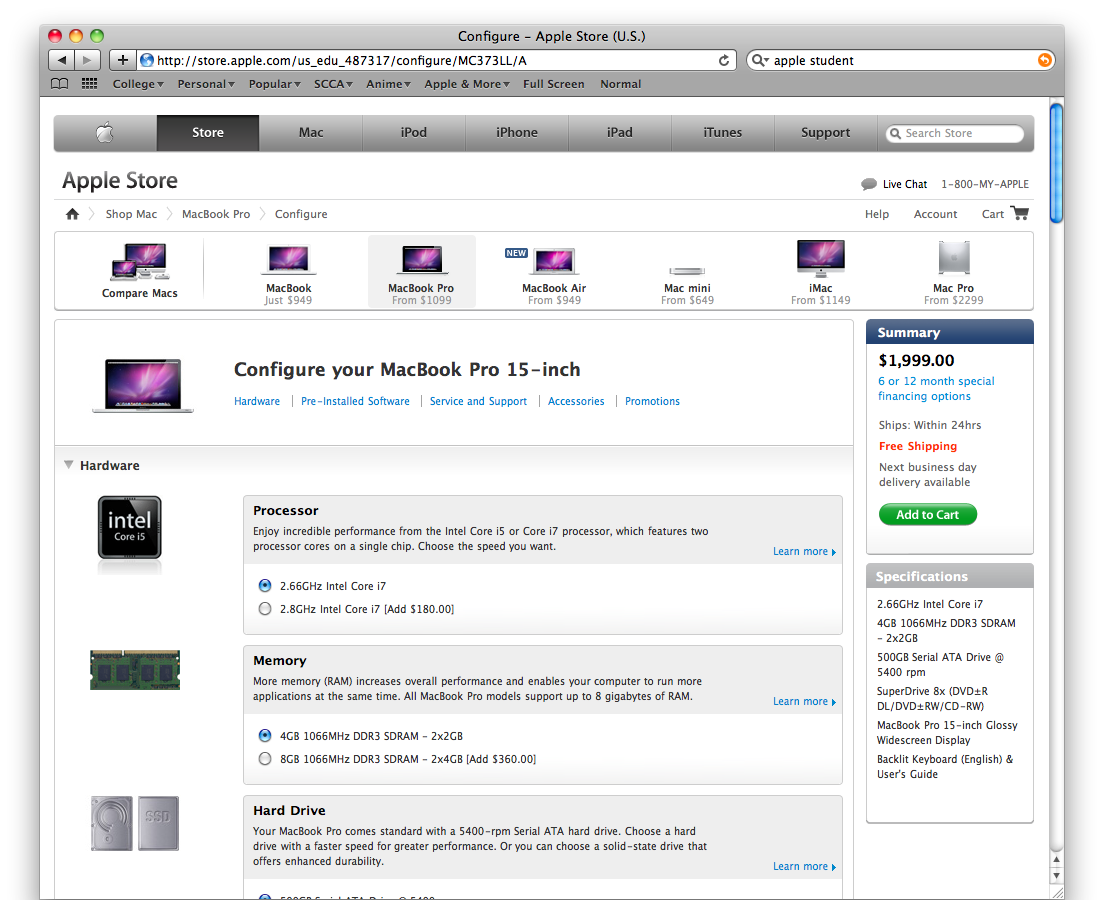Click the Safari URL address field

click(x=437, y=61)
